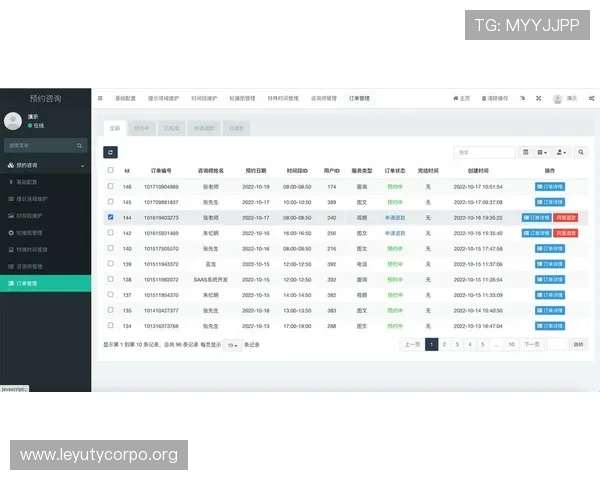The height and width of the screenshot is (480, 600).
Task: Go to pagination page 2
Action: (444, 344)
